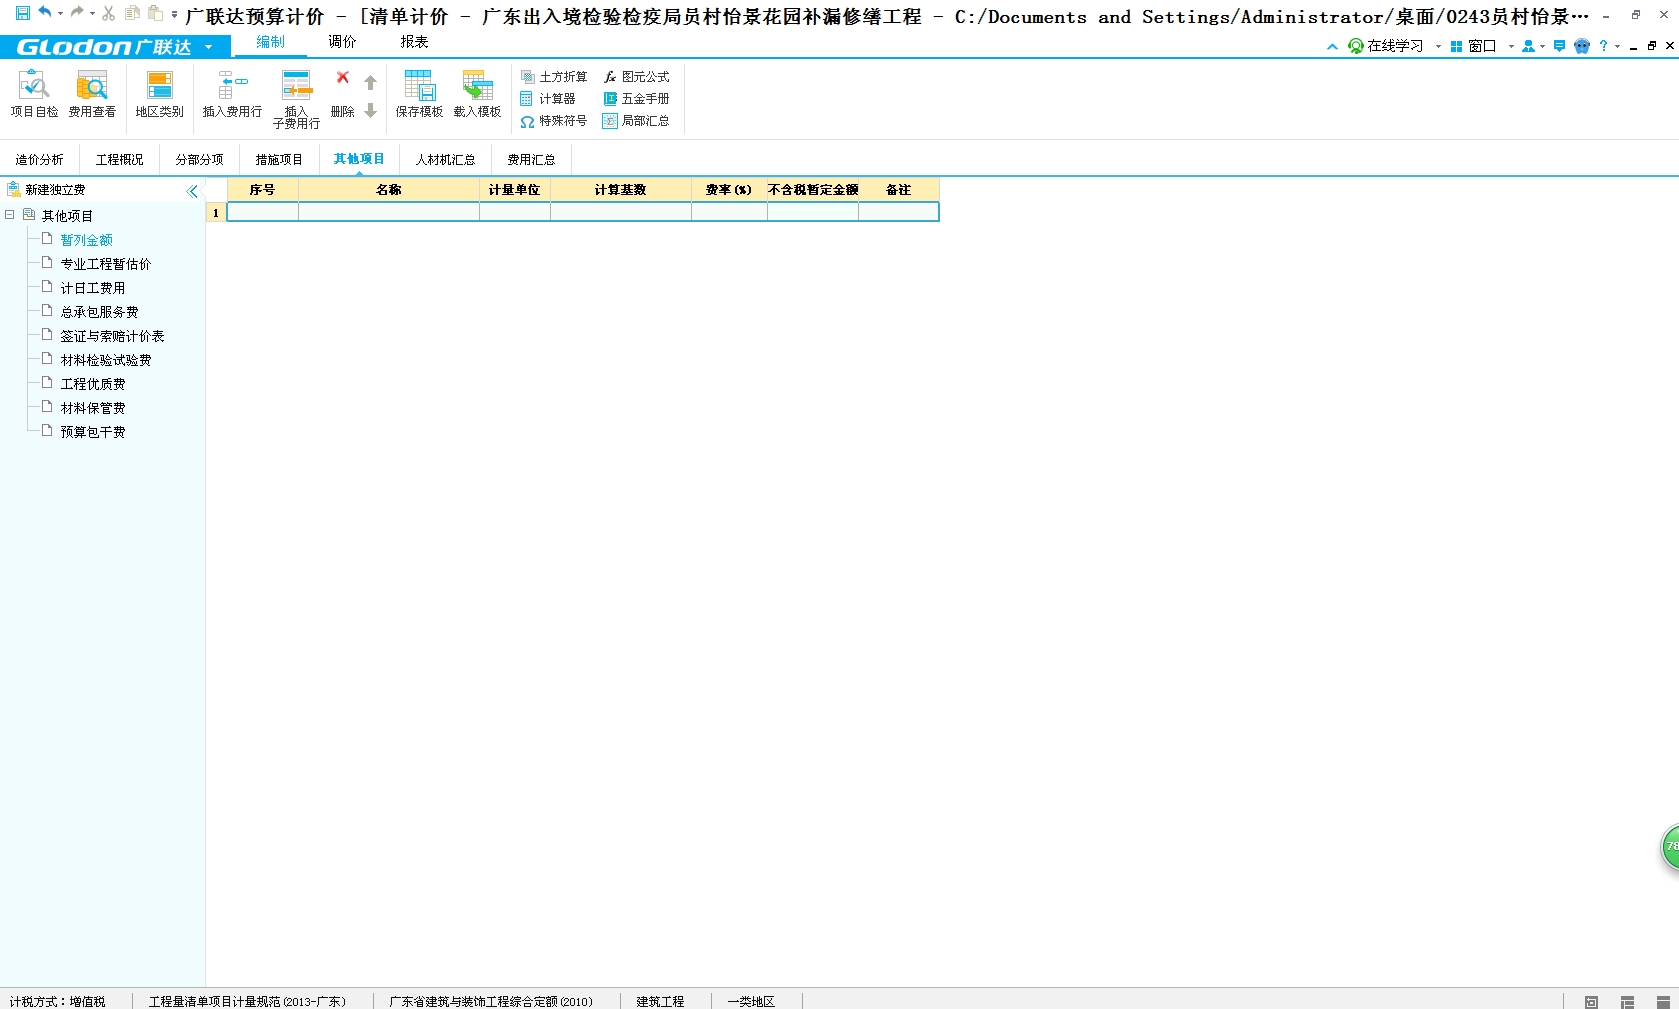Click 插入费用行 insert cost row
This screenshot has width=1679, height=1009.
tap(232, 95)
